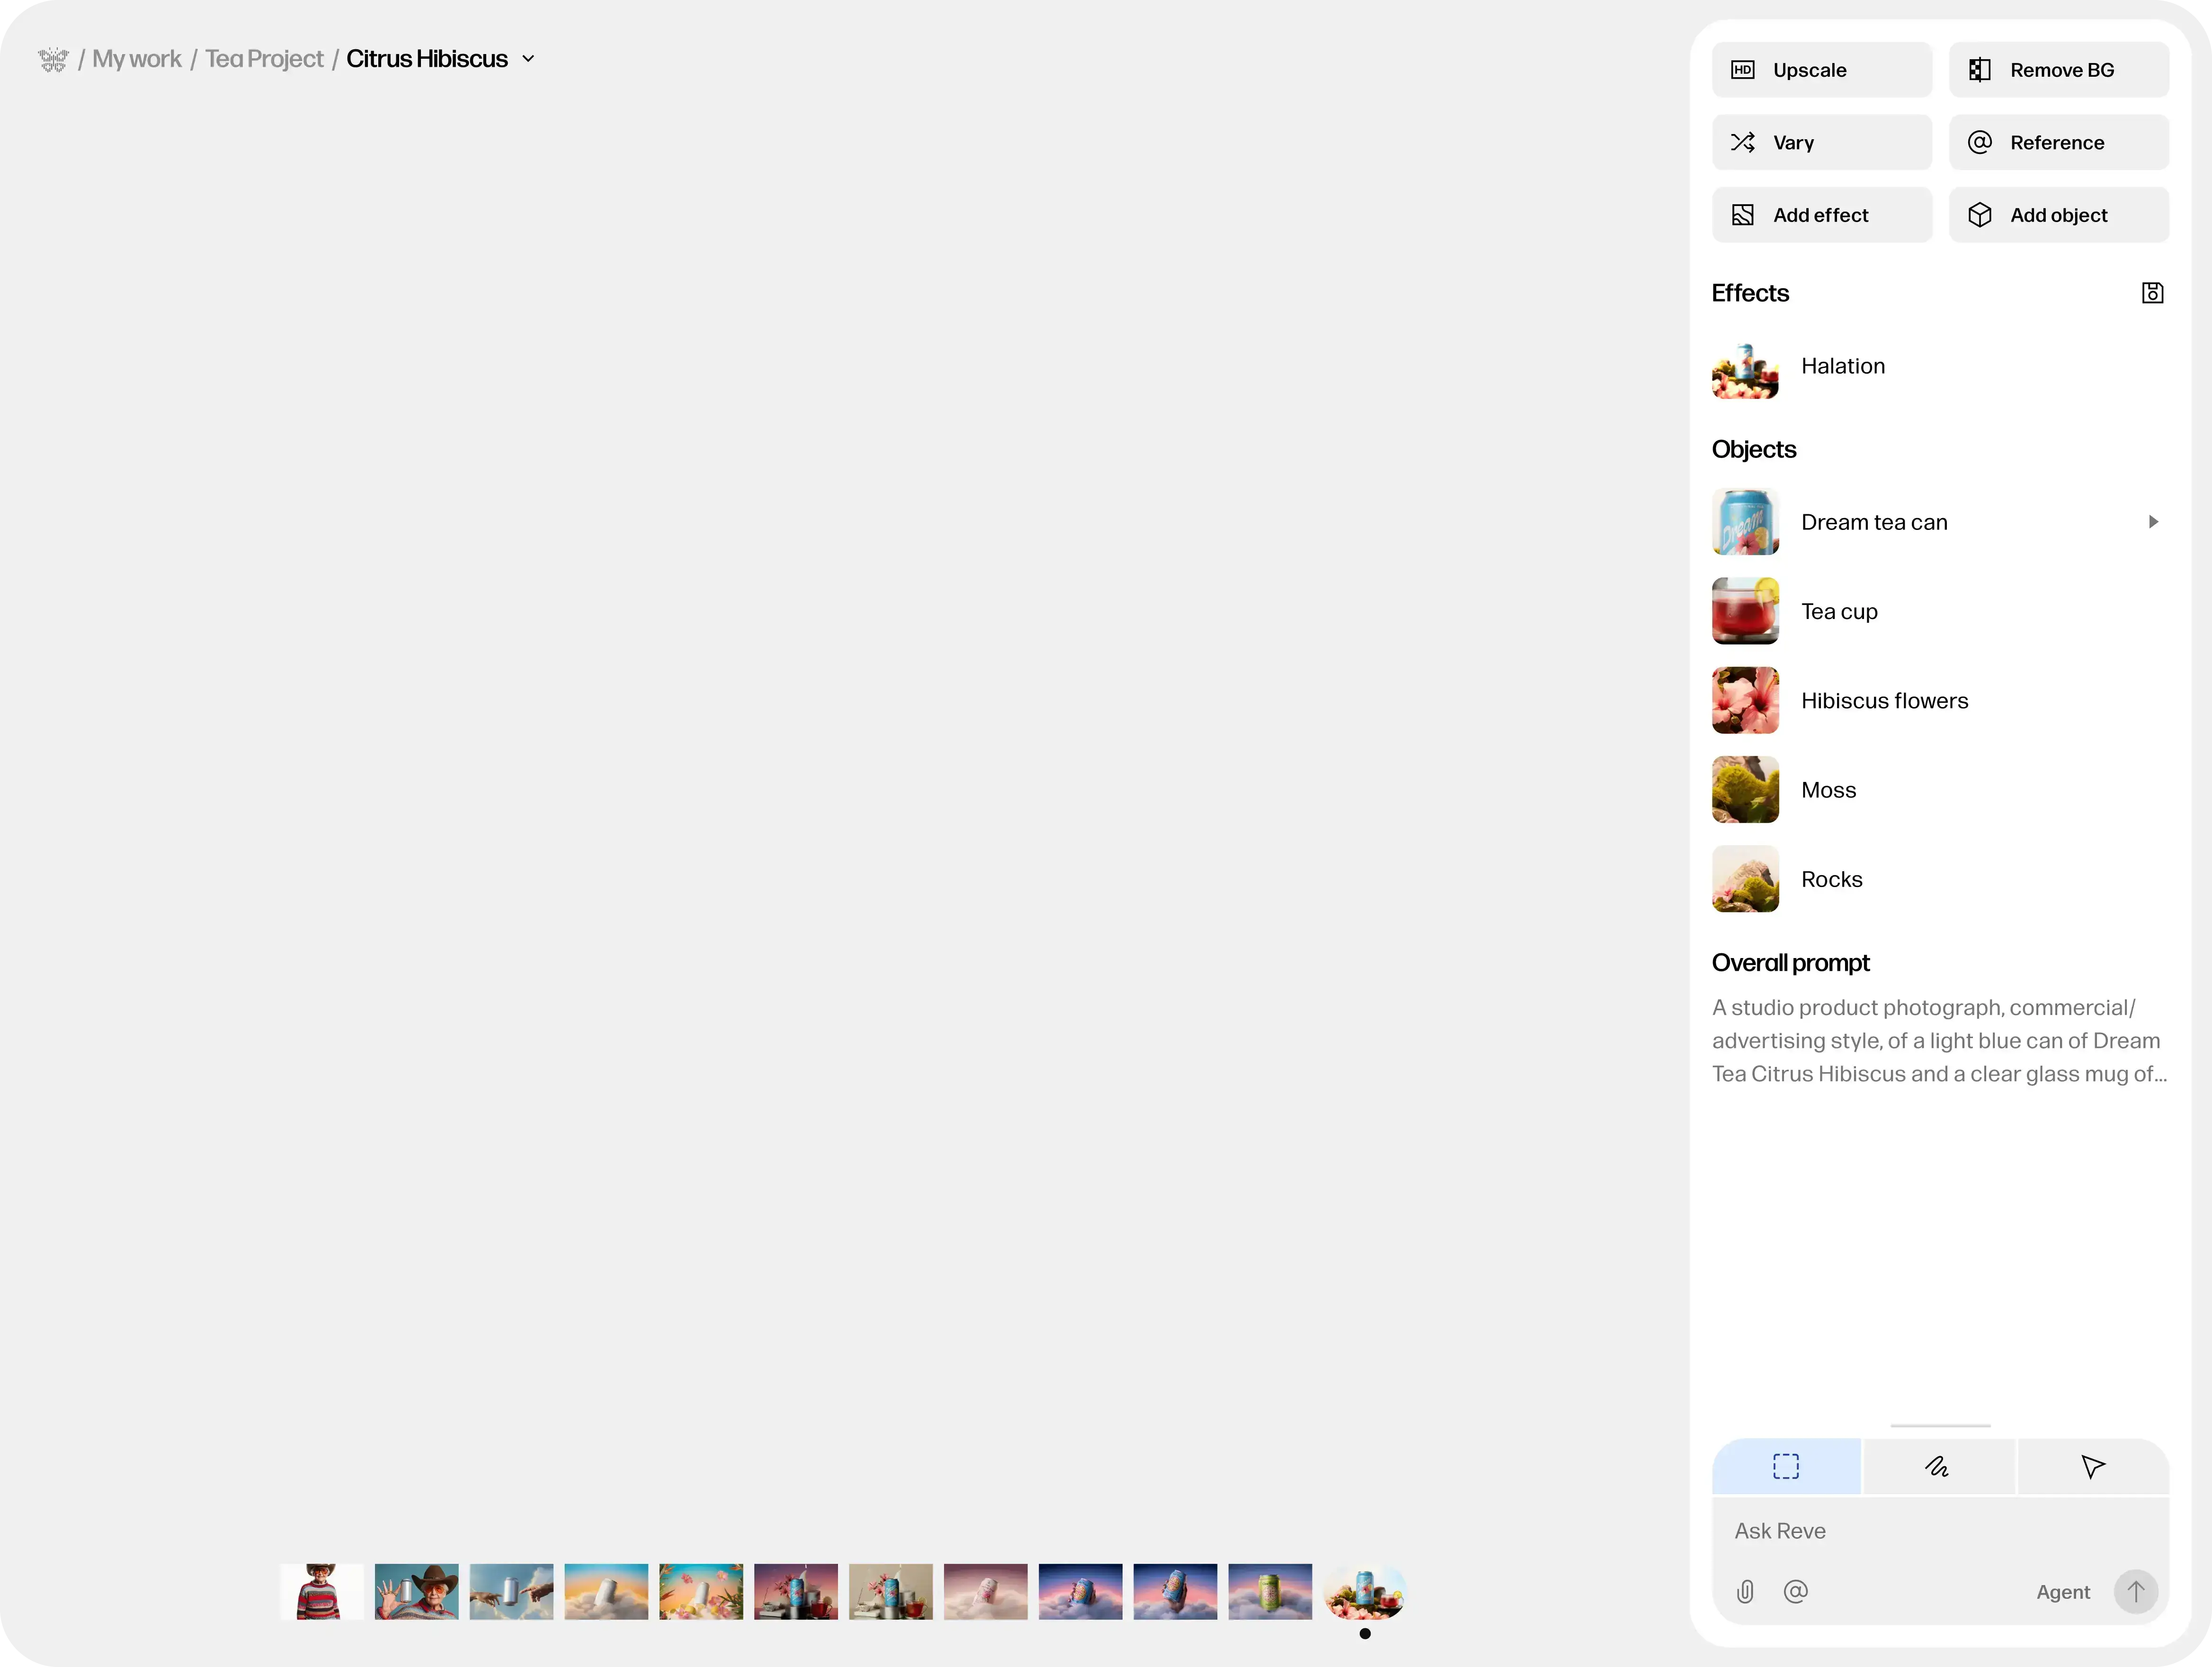Click the Add effect icon
The image size is (2212, 1667).
[1742, 215]
